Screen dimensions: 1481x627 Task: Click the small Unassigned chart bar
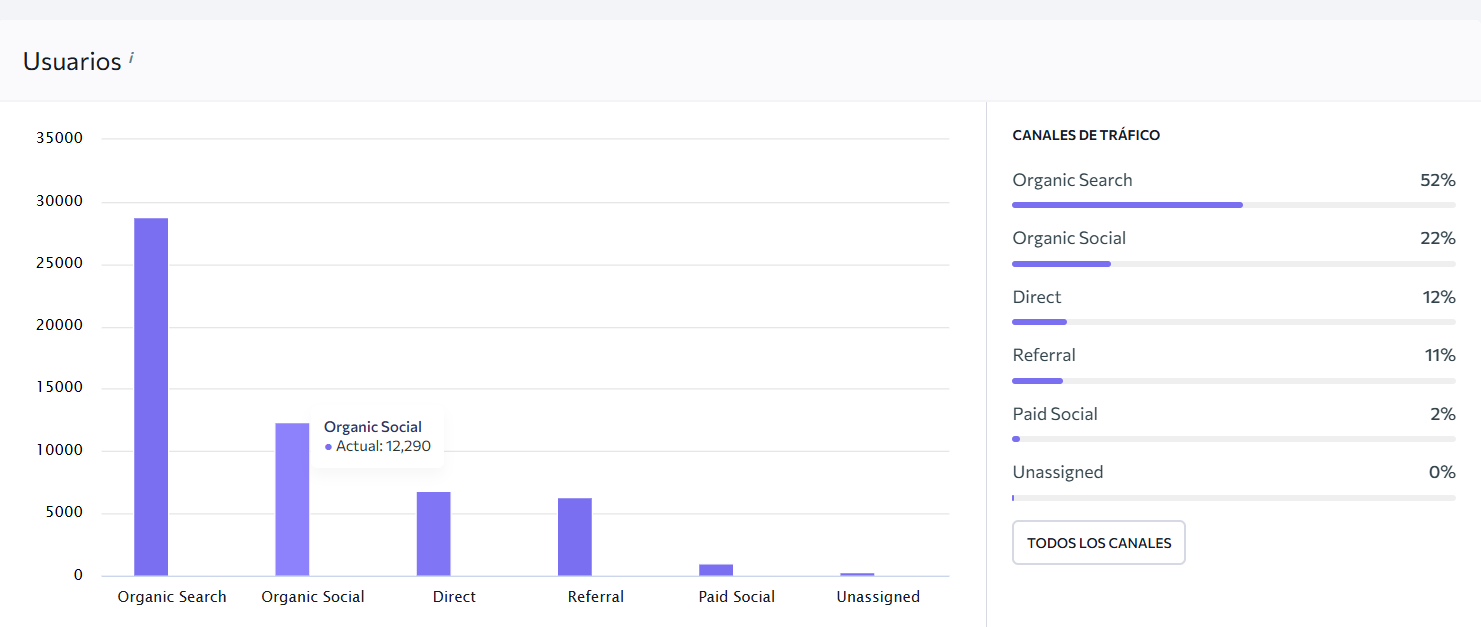click(857, 574)
